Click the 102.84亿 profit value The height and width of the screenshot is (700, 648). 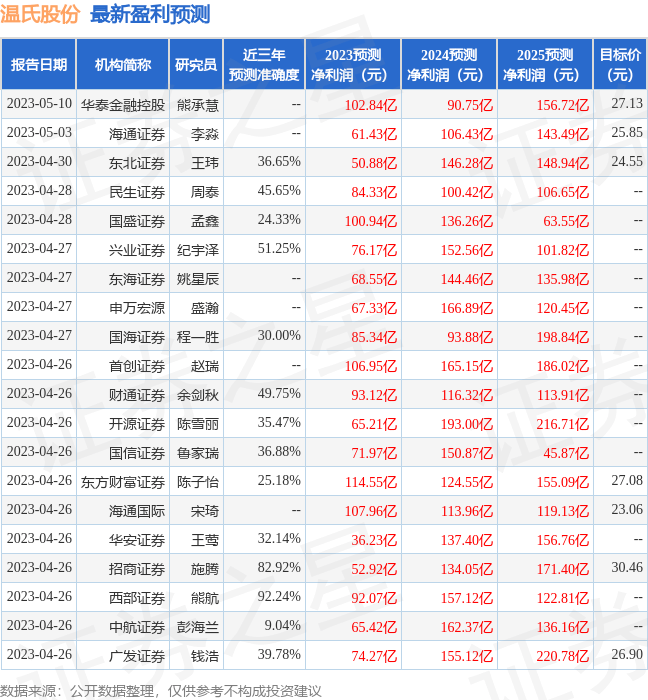coord(371,105)
